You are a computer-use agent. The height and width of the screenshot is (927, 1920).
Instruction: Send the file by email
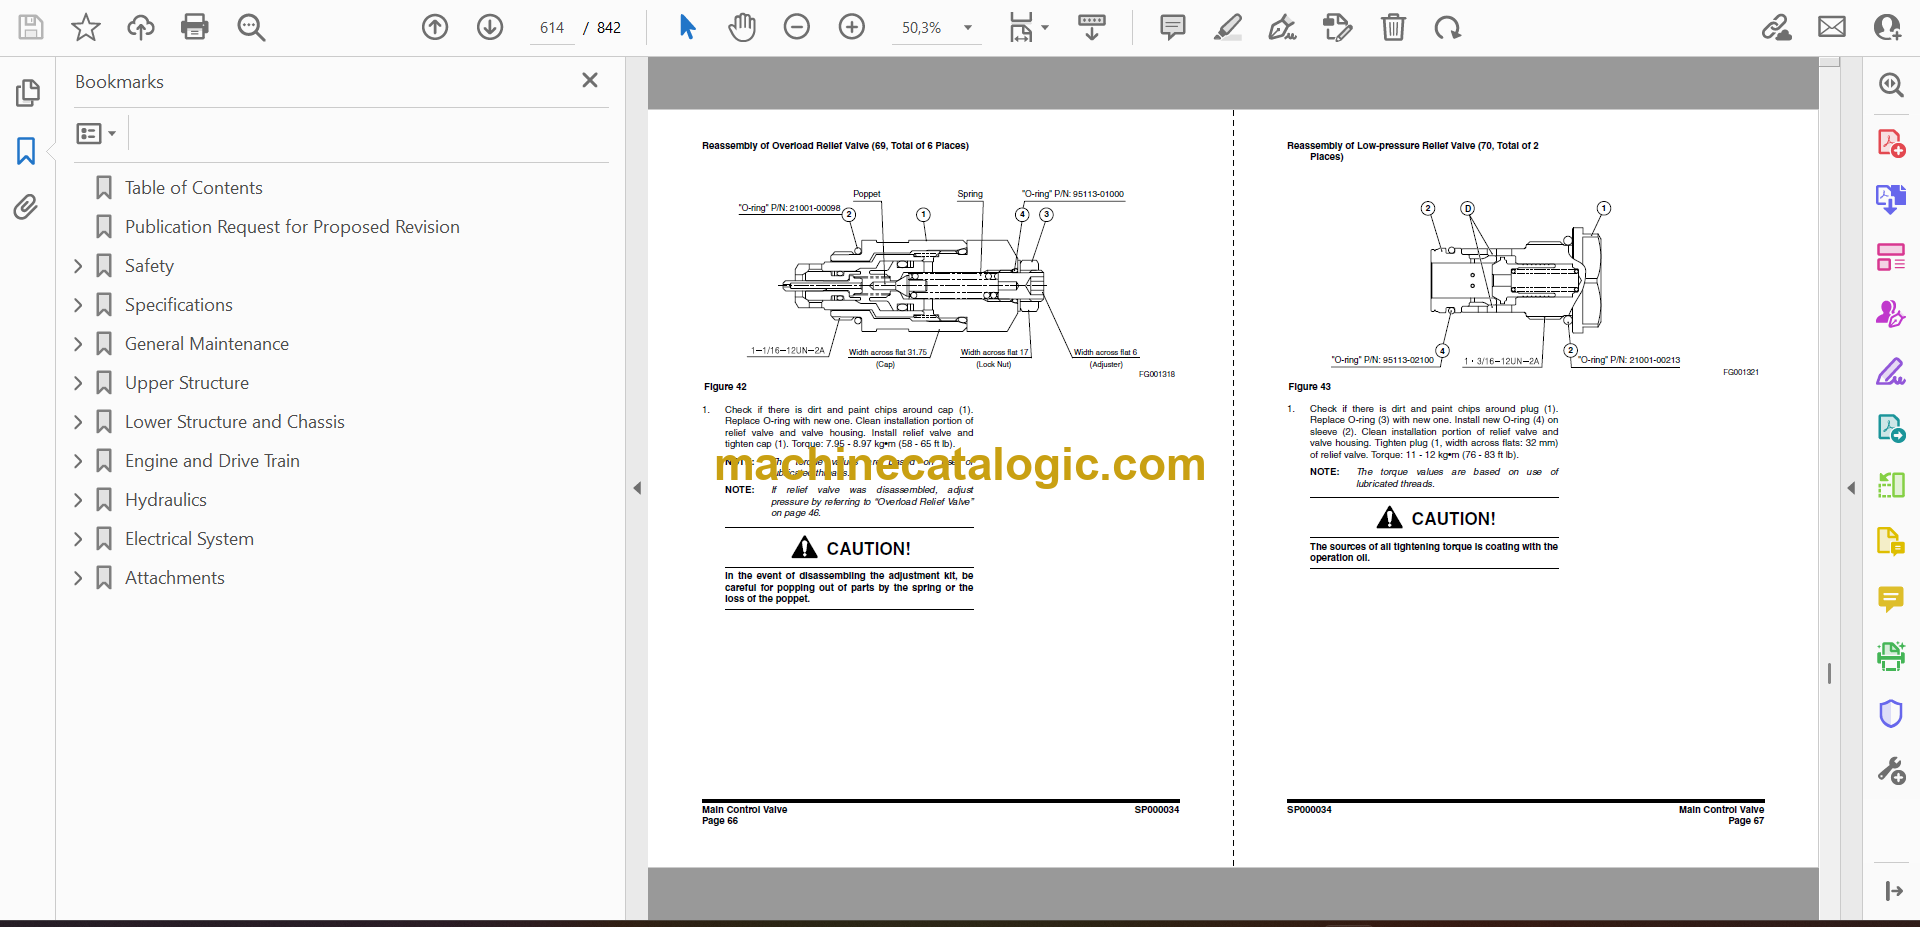pyautogui.click(x=1832, y=27)
